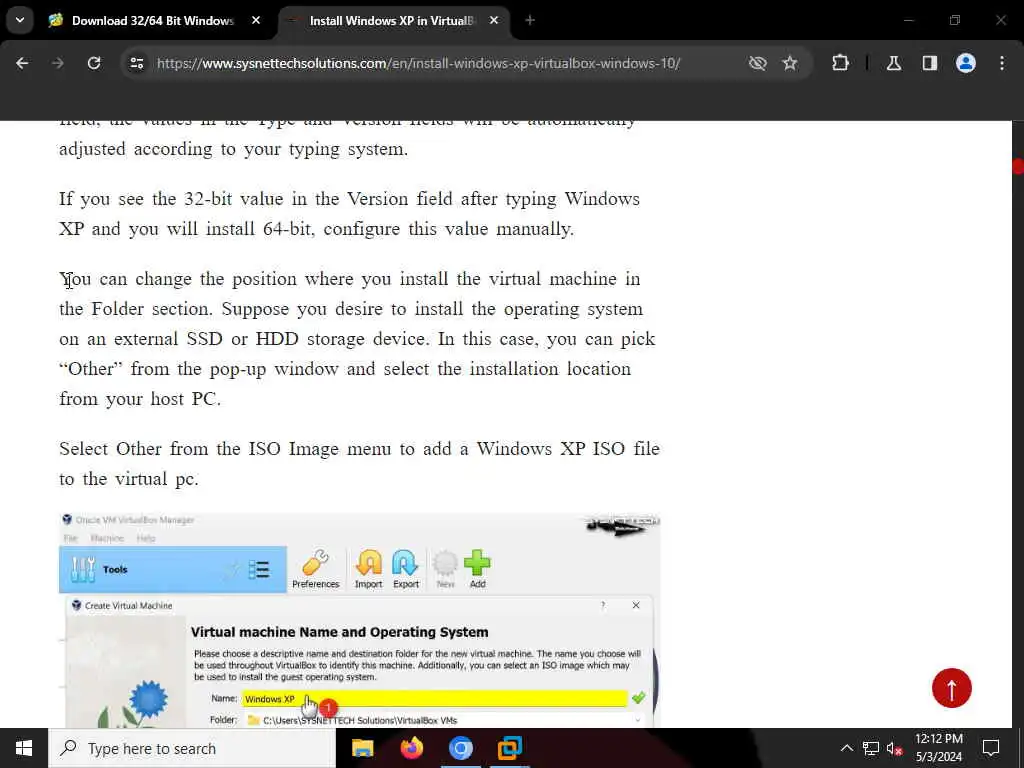
Task: Open the Windows Start menu
Action: click(24, 748)
